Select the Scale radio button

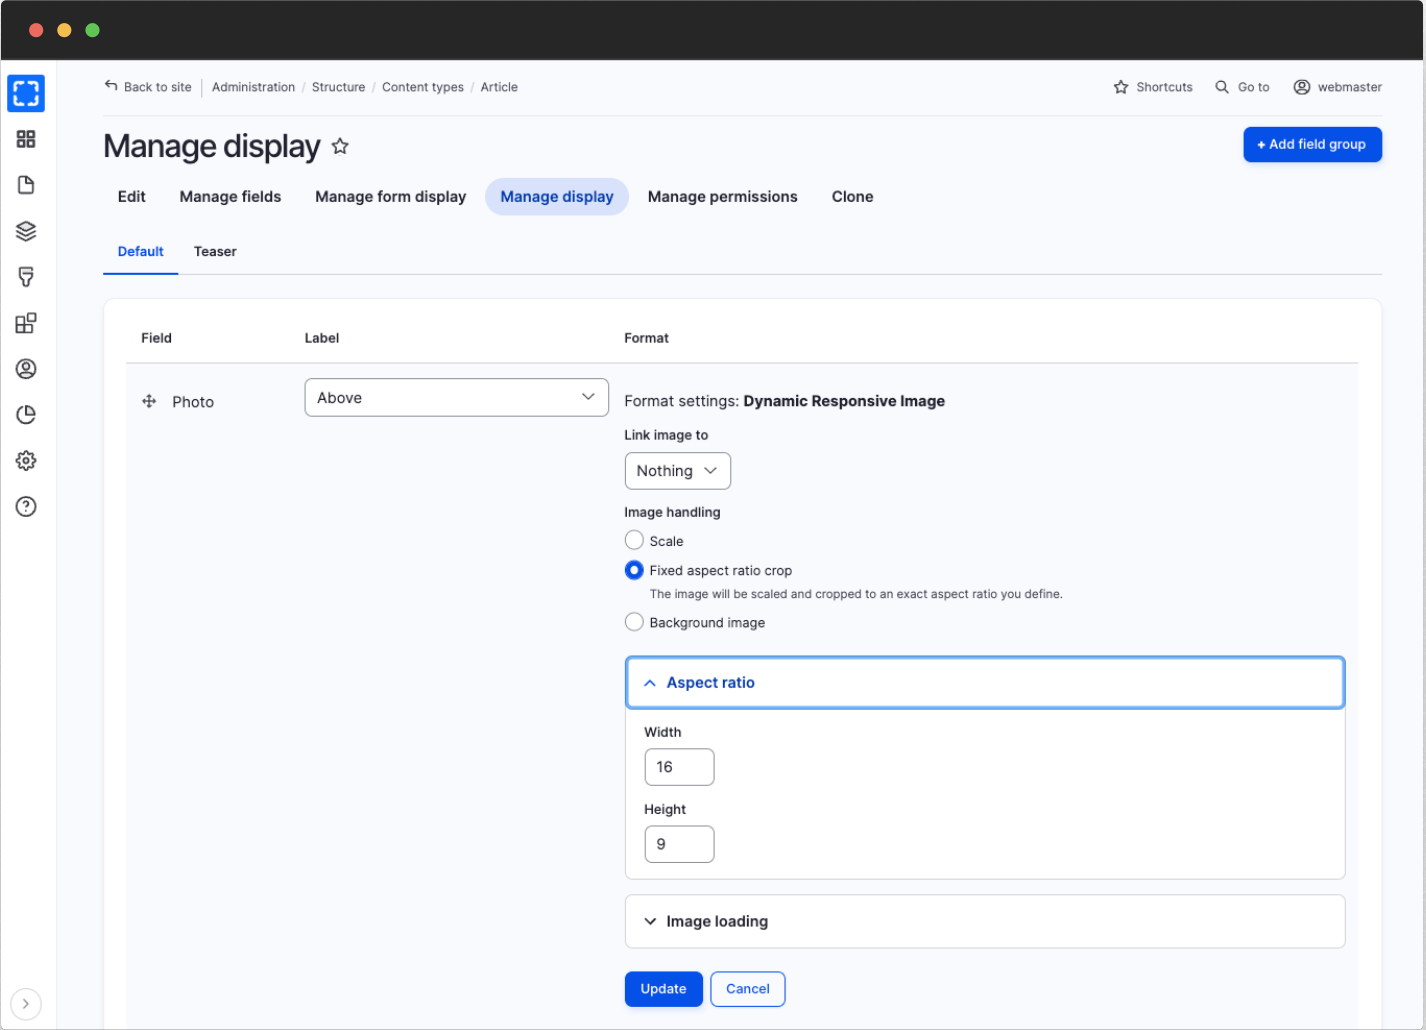coord(634,540)
